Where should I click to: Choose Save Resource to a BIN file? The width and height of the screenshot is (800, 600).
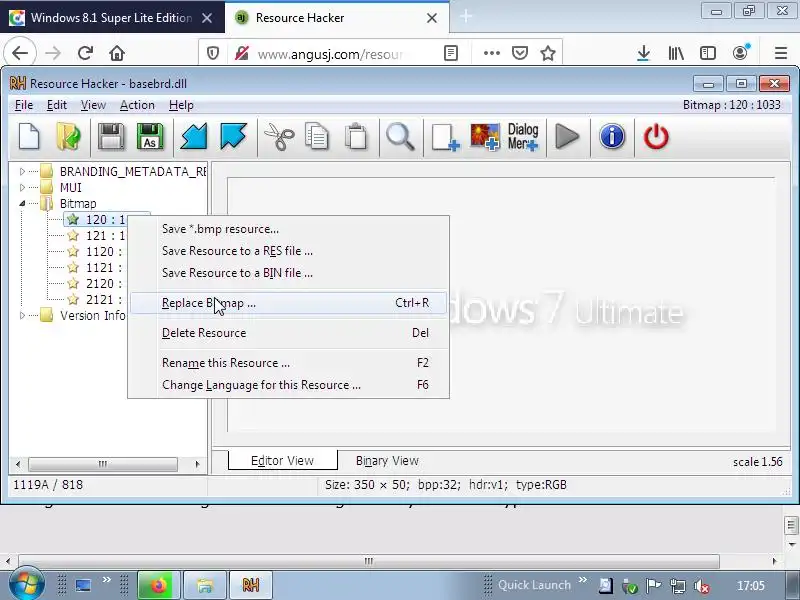[x=288, y=273]
